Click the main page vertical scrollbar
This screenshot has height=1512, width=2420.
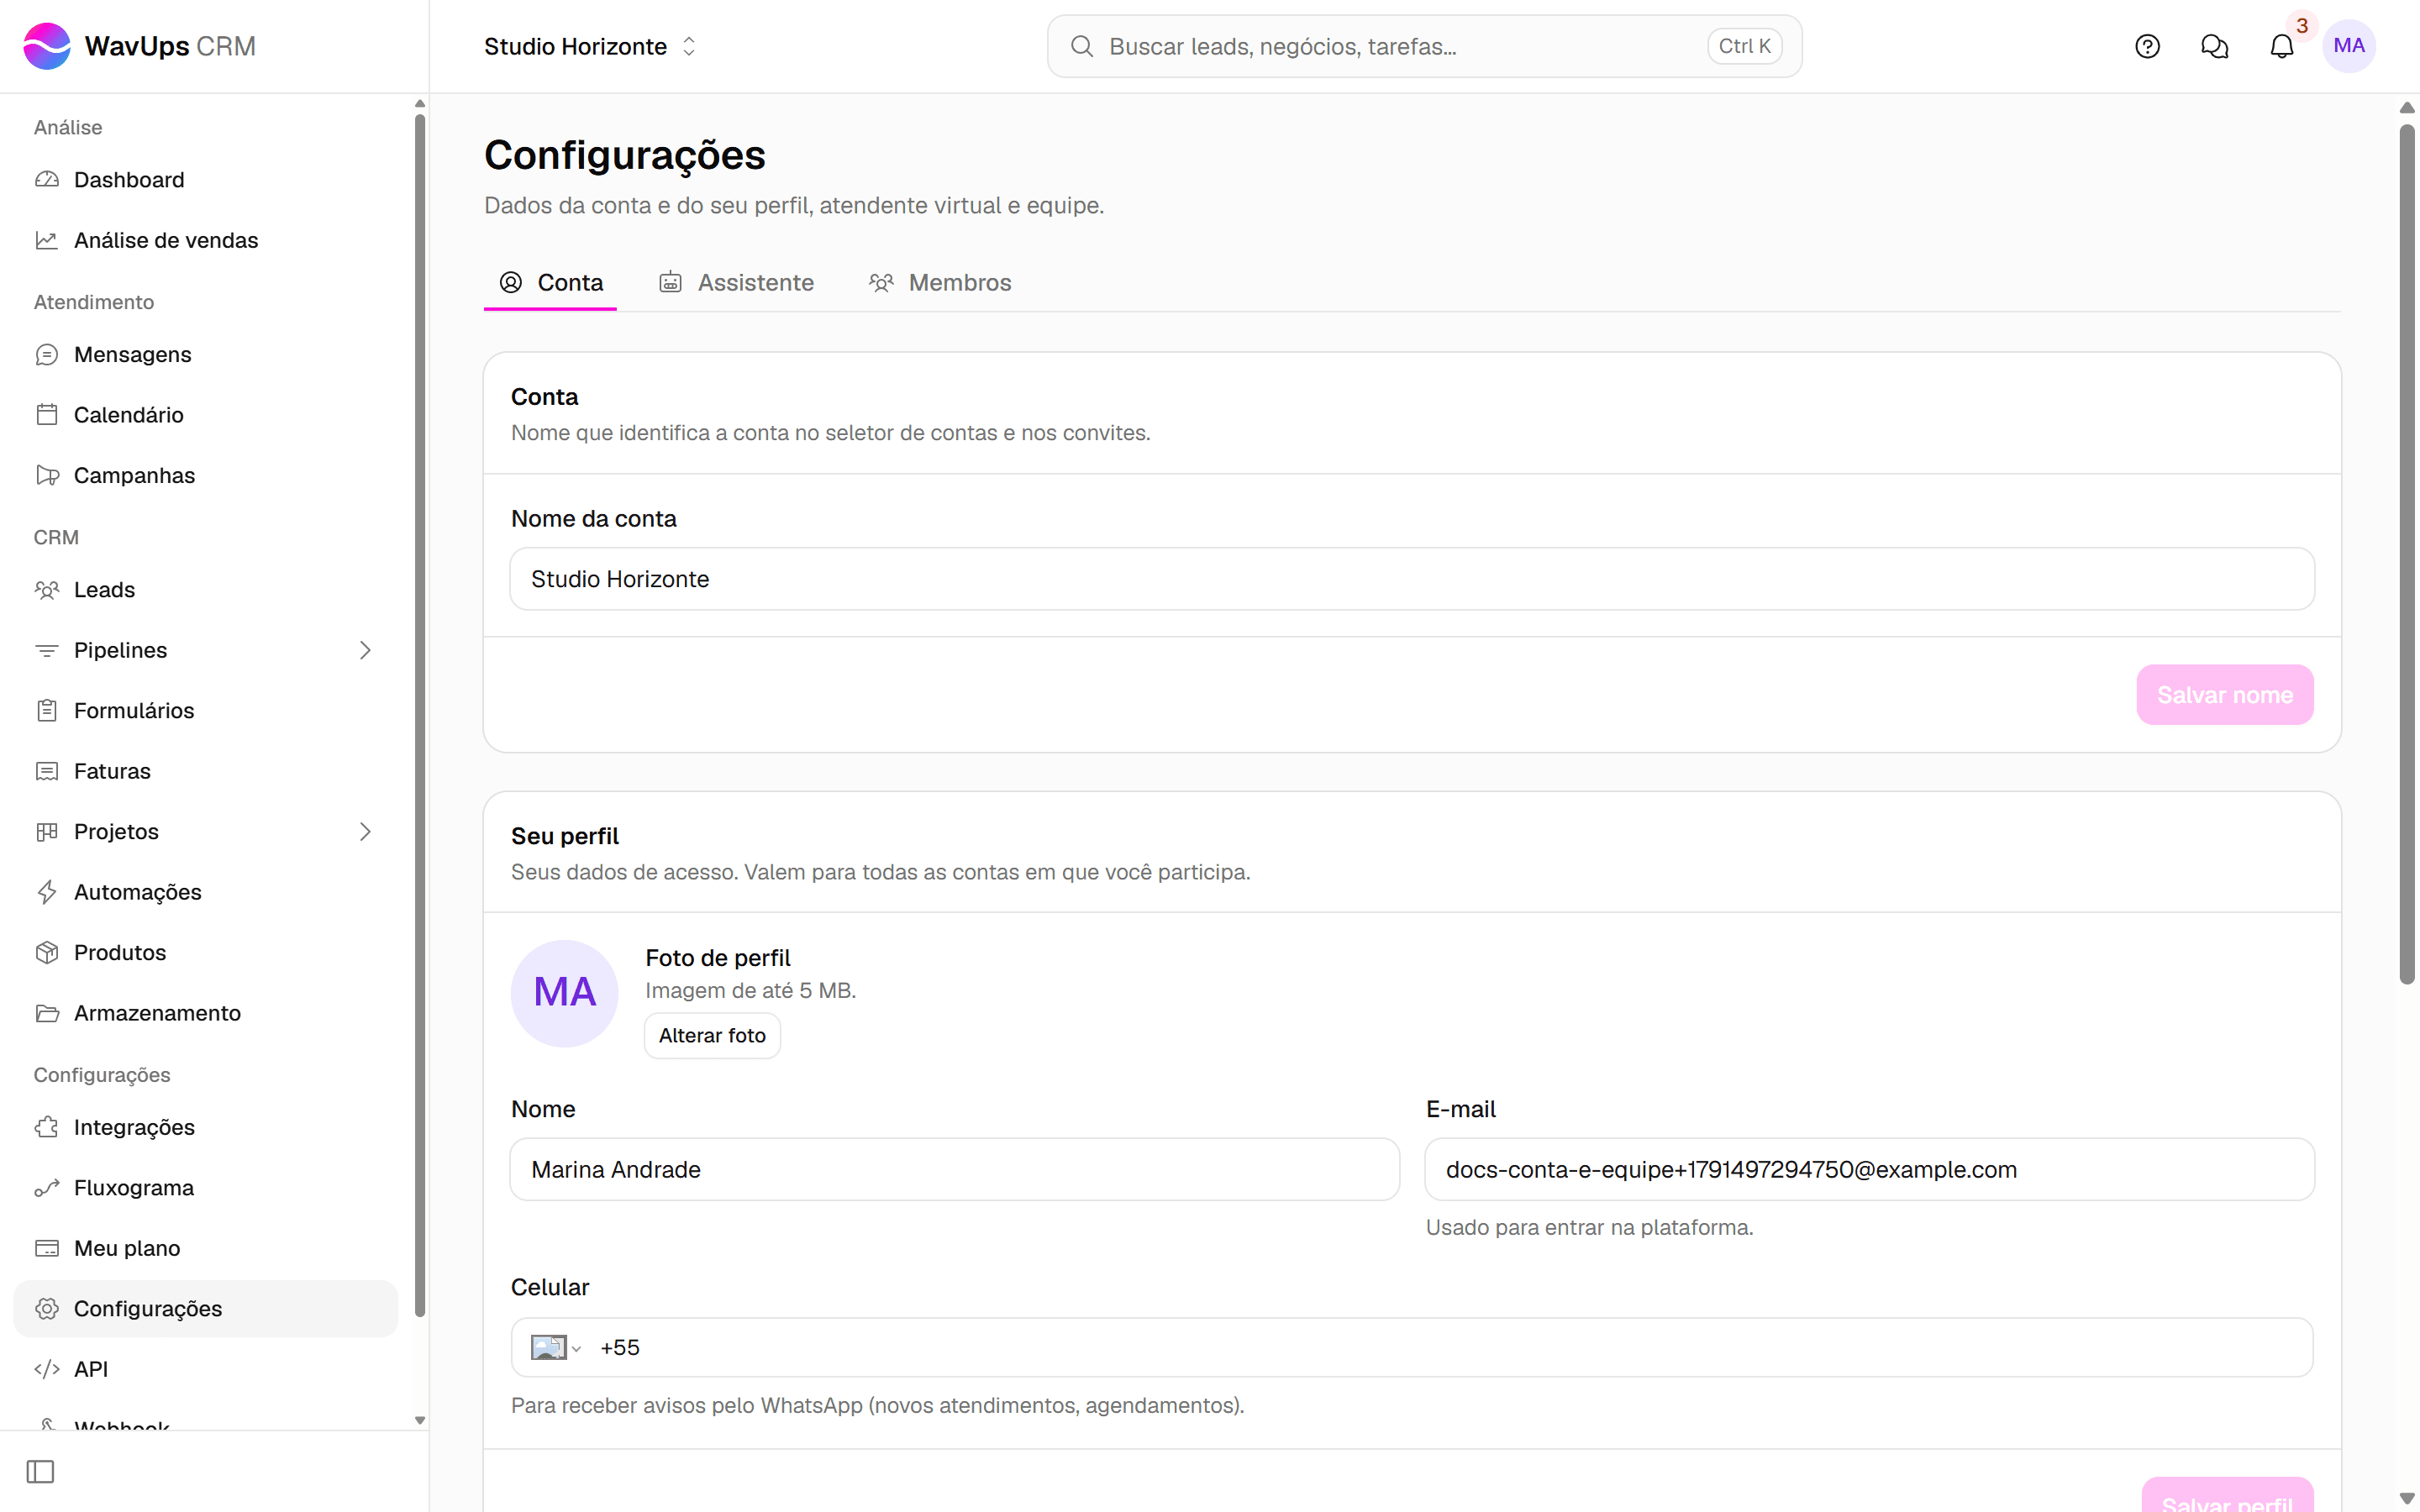point(2407,555)
